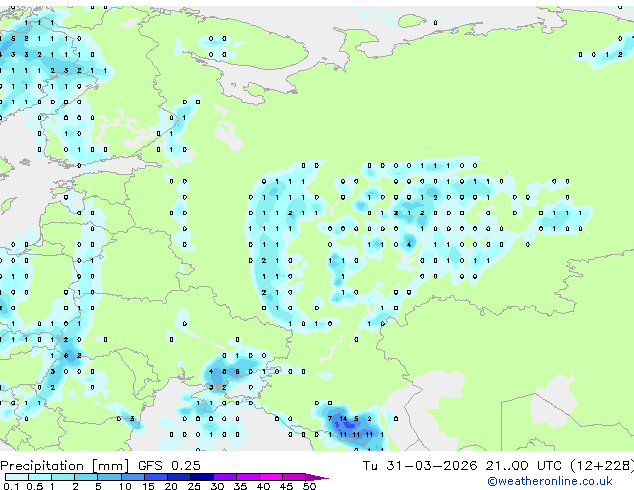Click the 'GFS 0.25' model label

click(169, 466)
